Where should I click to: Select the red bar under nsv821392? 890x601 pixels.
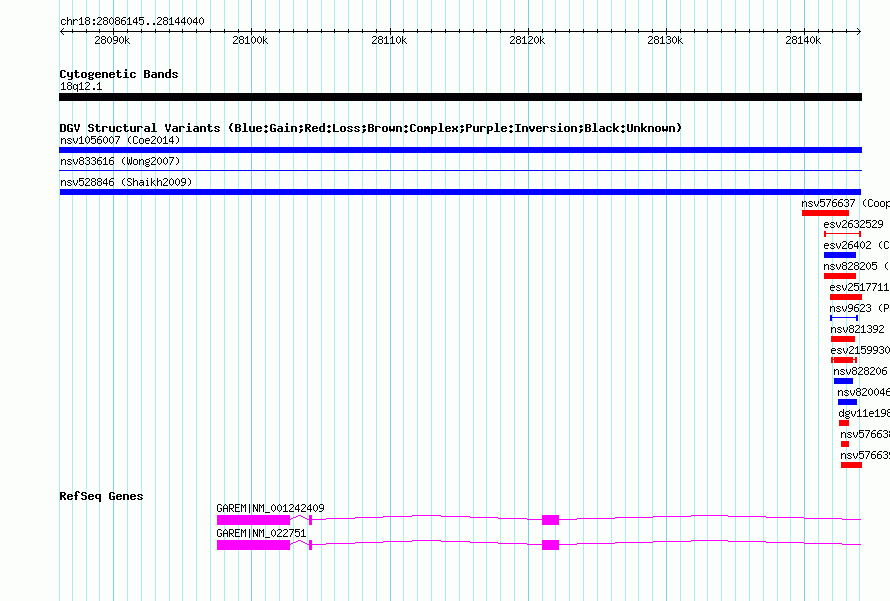pos(843,339)
